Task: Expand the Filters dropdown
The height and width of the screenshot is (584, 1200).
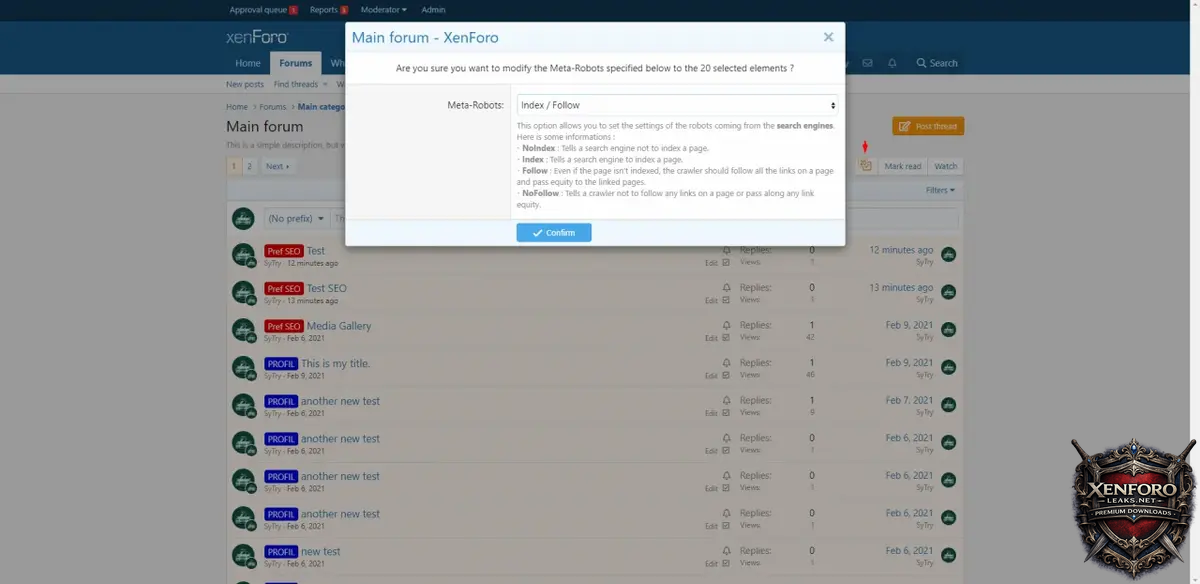Action: (940, 190)
